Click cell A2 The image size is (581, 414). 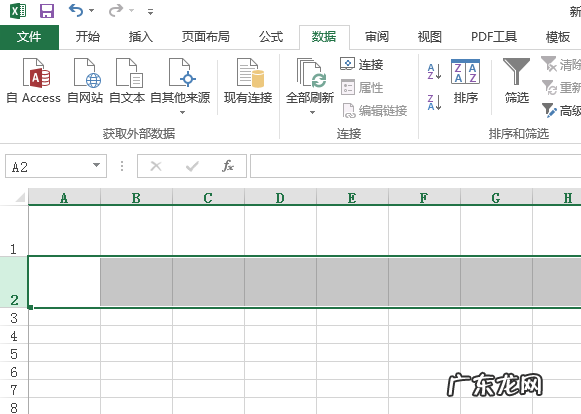(64, 282)
